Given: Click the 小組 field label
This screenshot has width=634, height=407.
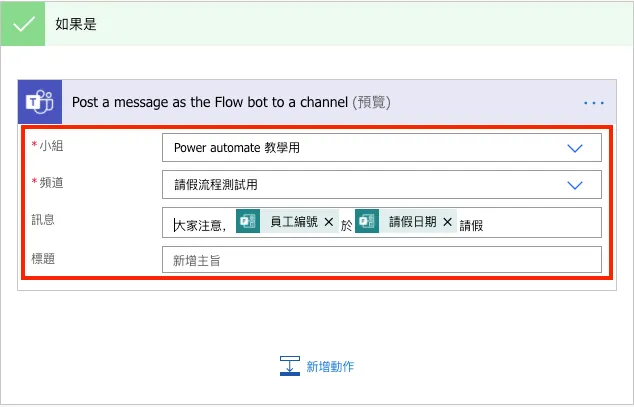Looking at the screenshot, I should click(51, 146).
